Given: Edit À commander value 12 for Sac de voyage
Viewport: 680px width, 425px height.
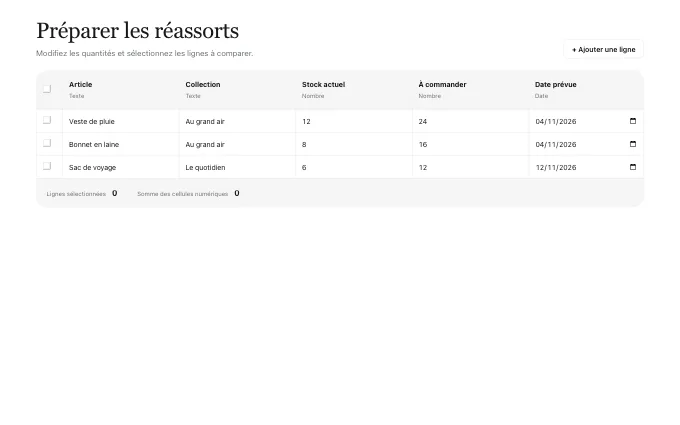Looking at the screenshot, I should coord(471,167).
